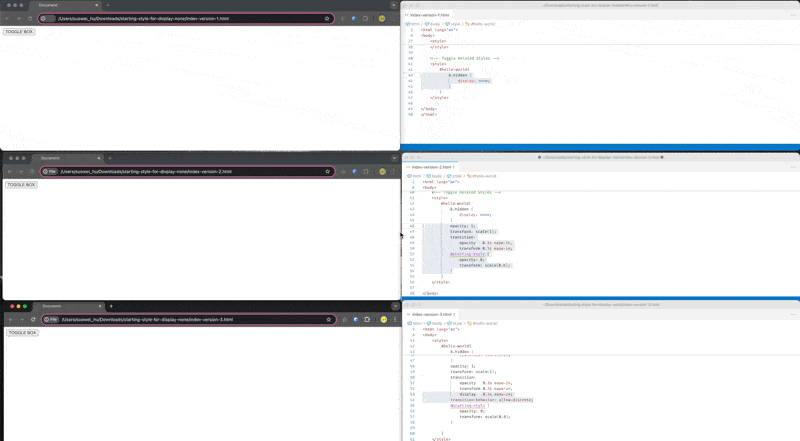
Task: Open Chrome three-dot menu in version-3 window
Action: [x=394, y=319]
